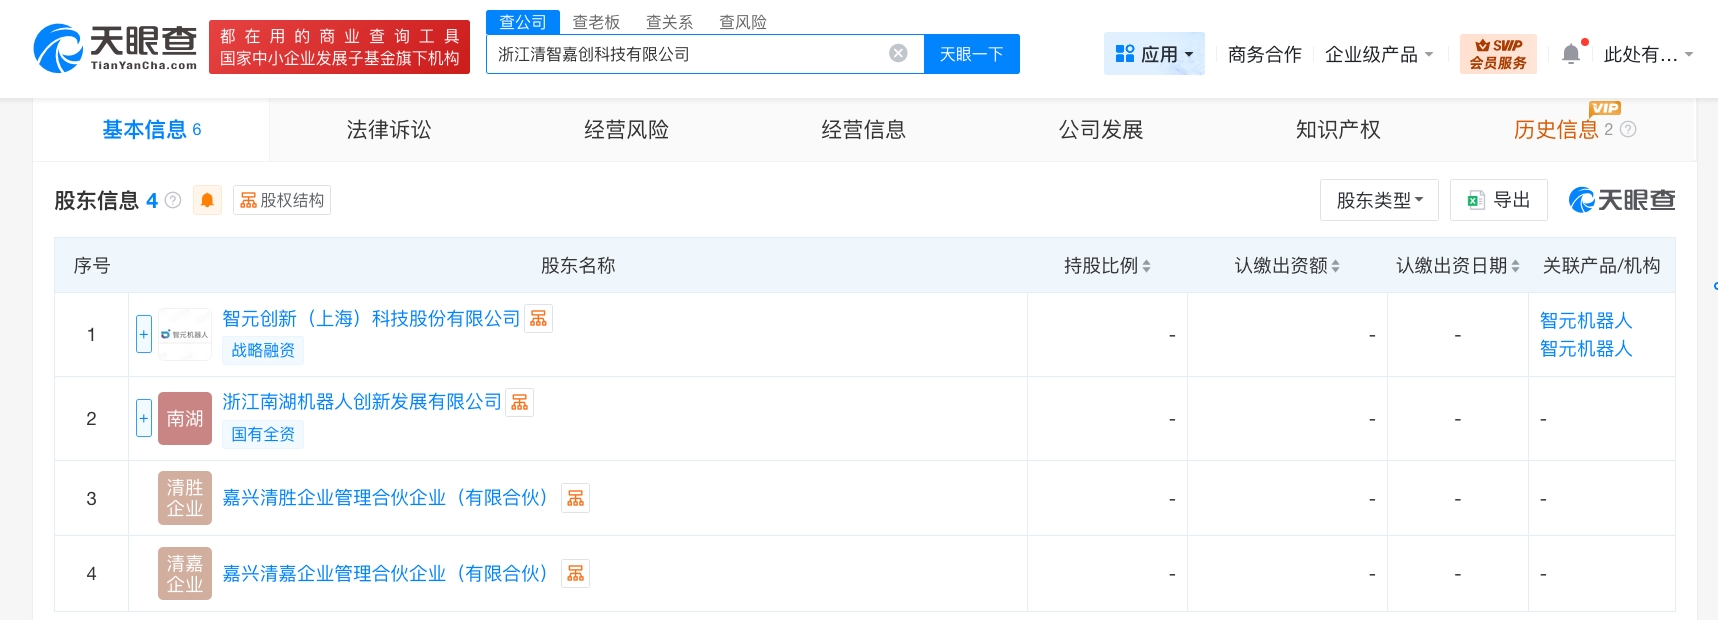Expand the row for 智元创新 shareholder

(x=143, y=334)
